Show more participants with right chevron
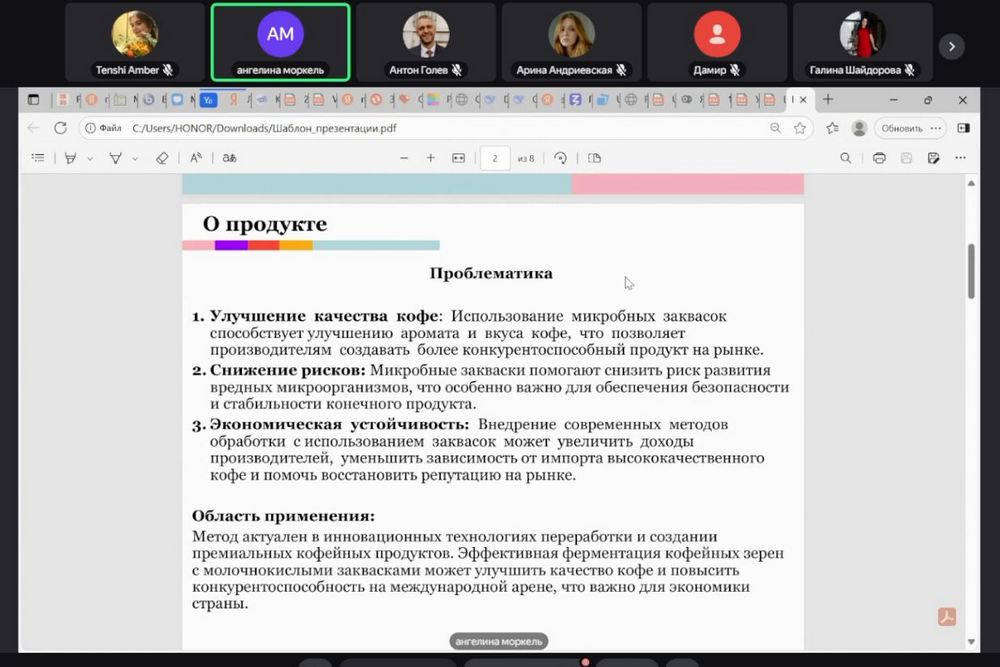The height and width of the screenshot is (667, 1000). (x=951, y=45)
